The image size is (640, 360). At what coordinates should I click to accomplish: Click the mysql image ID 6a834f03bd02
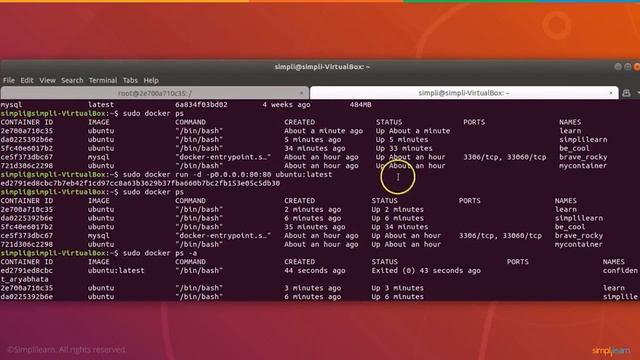coord(201,105)
